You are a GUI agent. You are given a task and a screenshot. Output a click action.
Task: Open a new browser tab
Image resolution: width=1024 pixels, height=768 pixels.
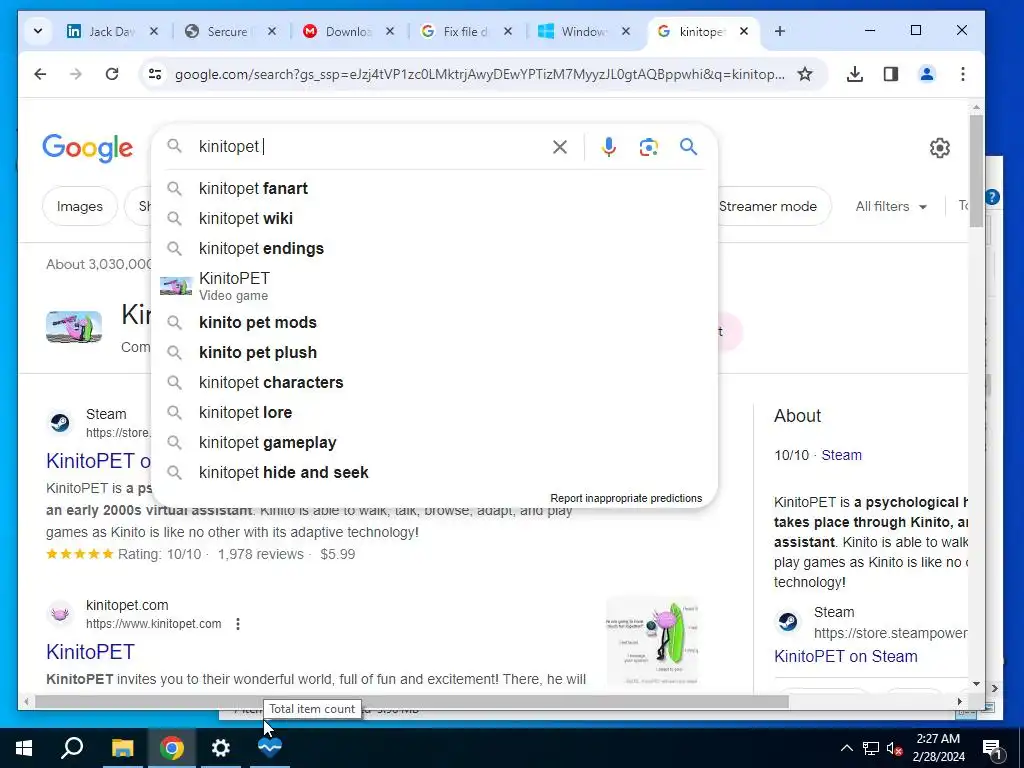pyautogui.click(x=780, y=31)
